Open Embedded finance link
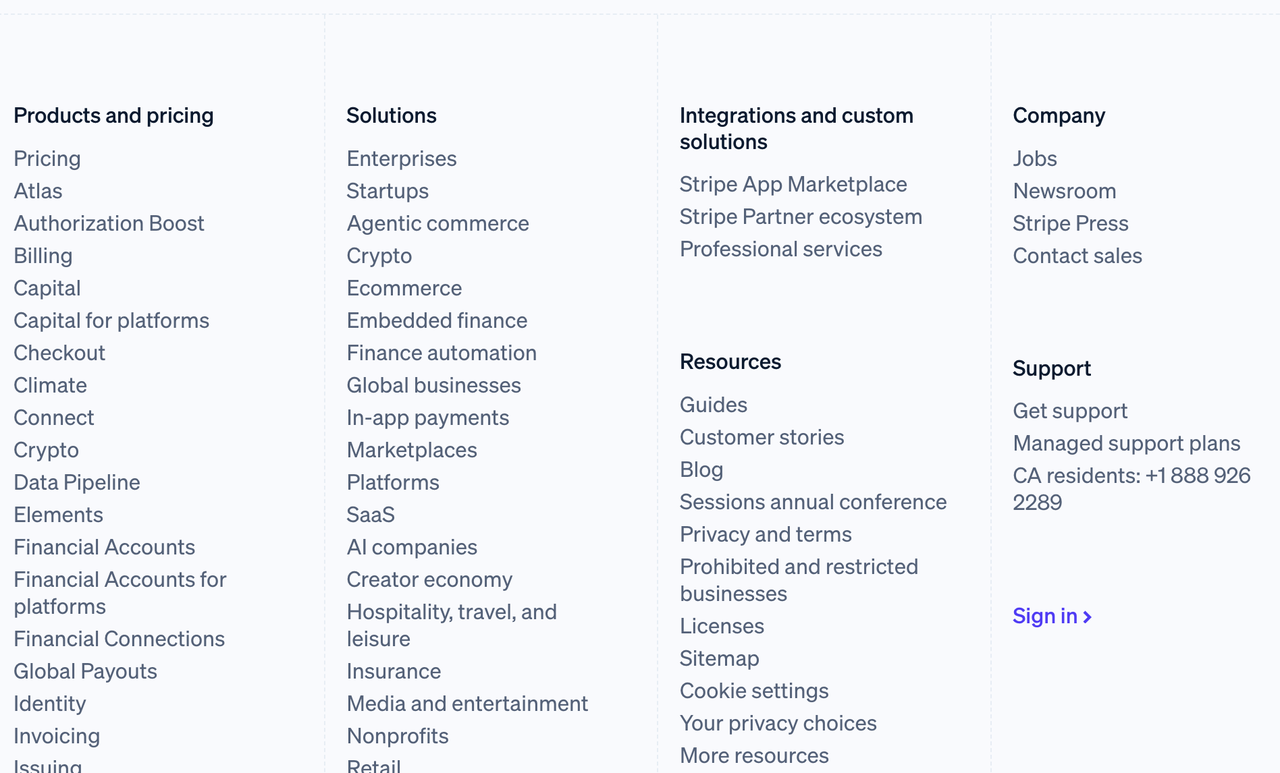Image resolution: width=1280 pixels, height=773 pixels. pos(436,320)
